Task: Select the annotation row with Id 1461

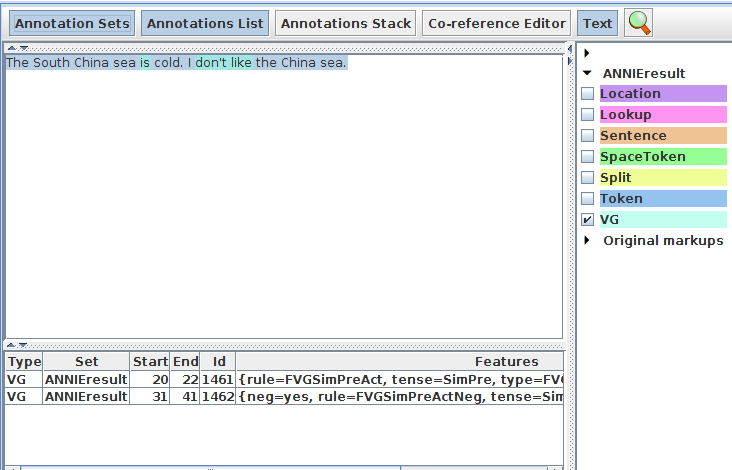Action: pyautogui.click(x=218, y=380)
